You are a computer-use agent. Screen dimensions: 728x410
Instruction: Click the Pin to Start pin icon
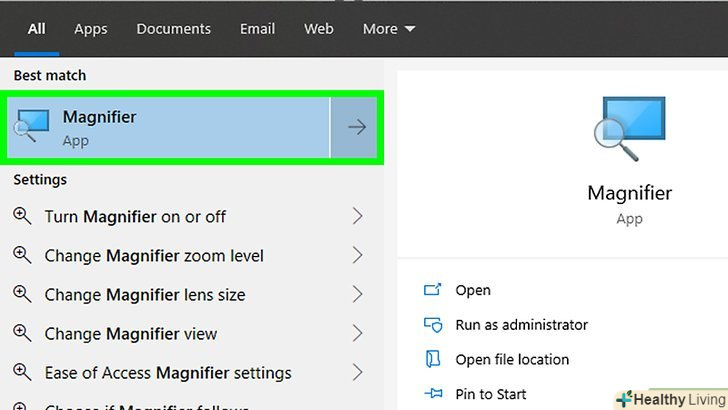pyautogui.click(x=433, y=394)
